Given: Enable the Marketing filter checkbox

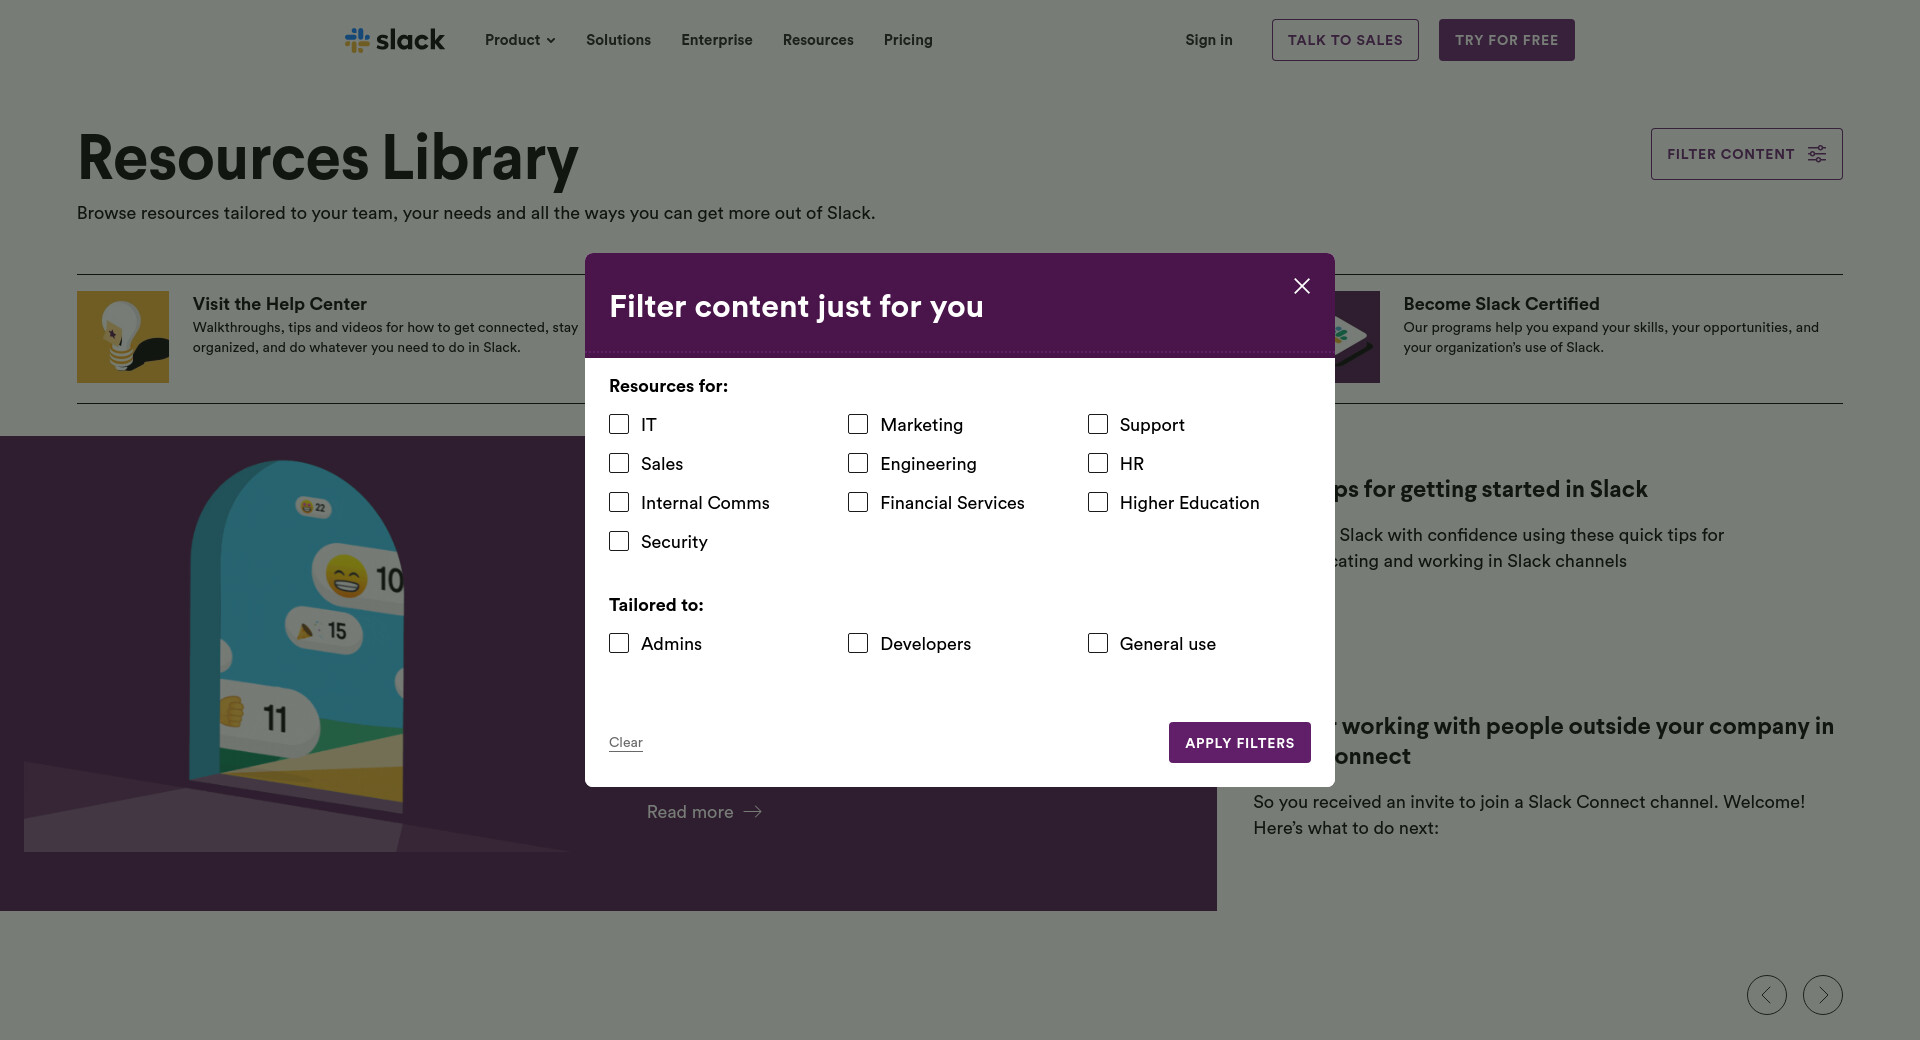Looking at the screenshot, I should pyautogui.click(x=858, y=425).
